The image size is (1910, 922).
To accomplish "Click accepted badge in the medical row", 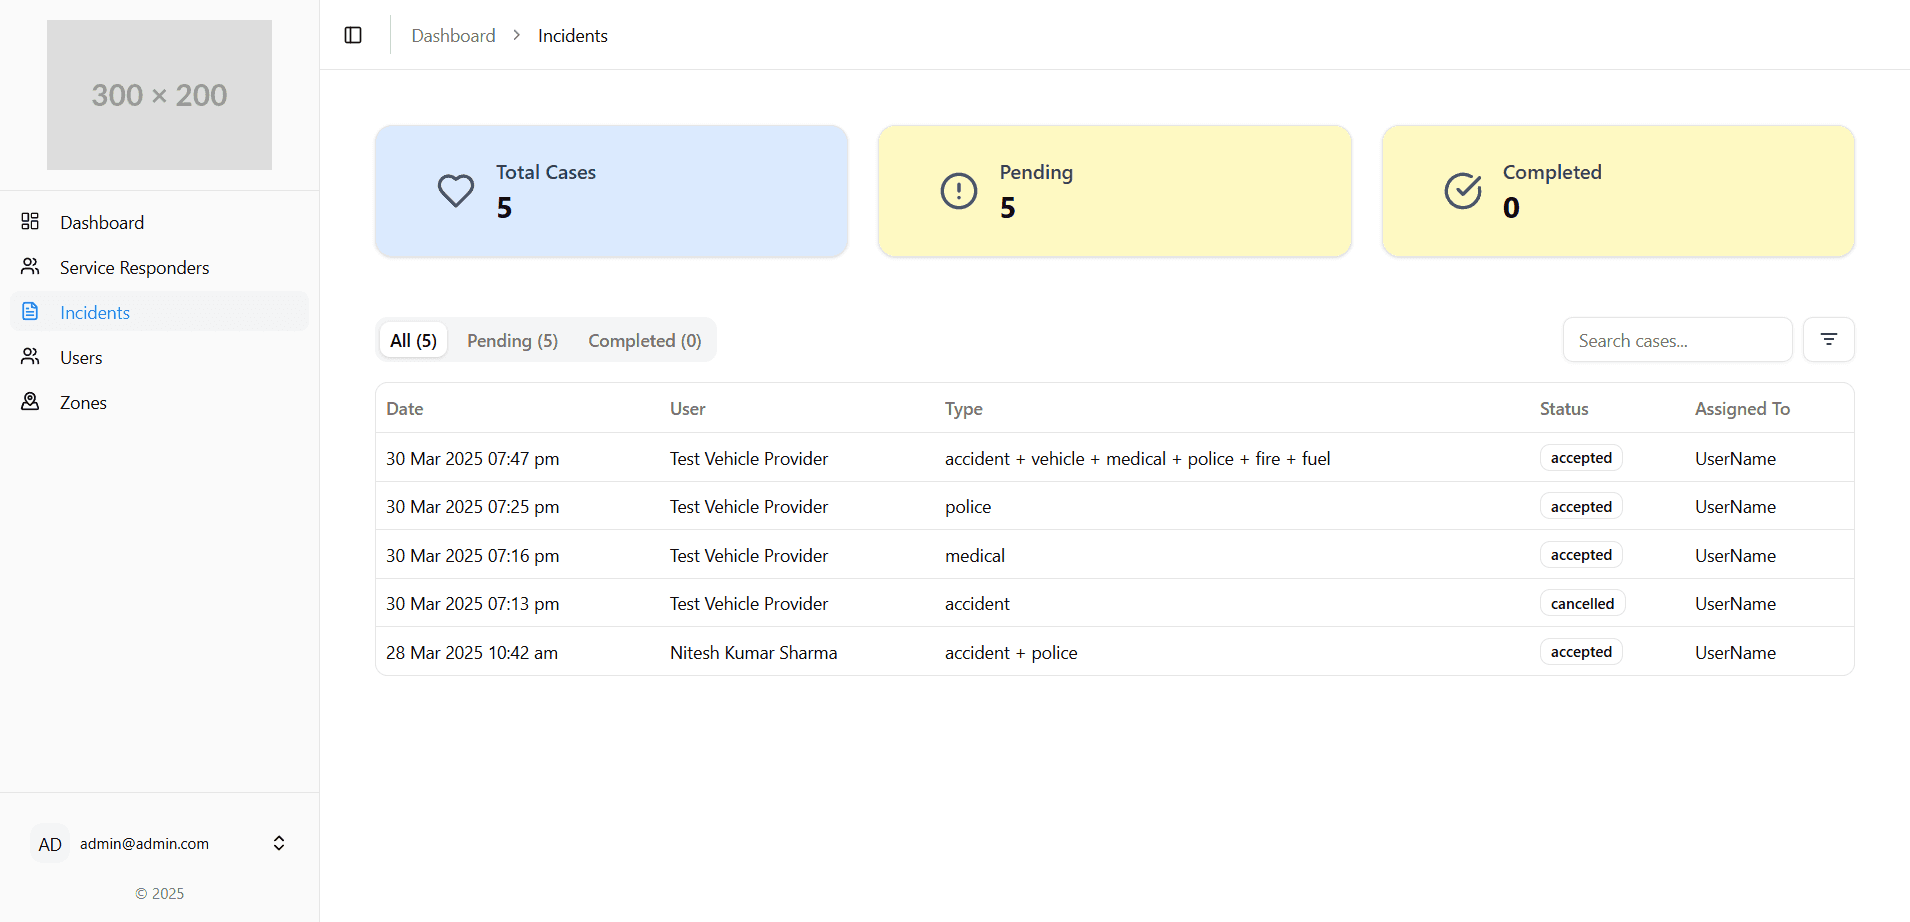I will point(1581,554).
